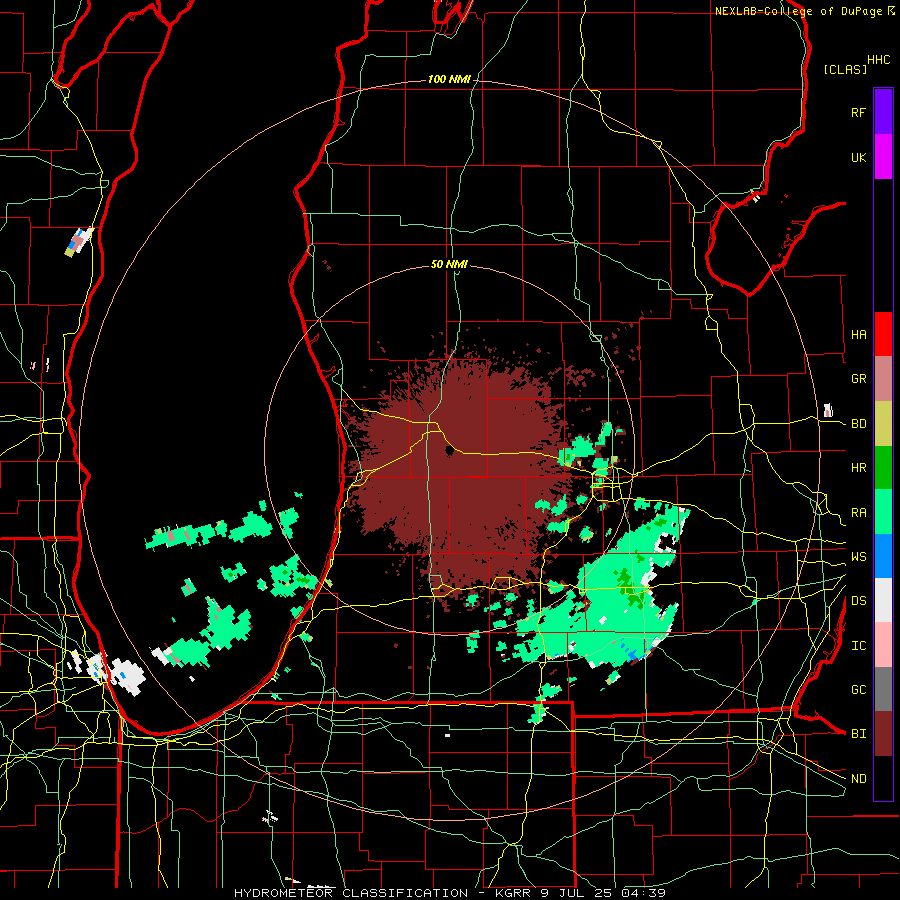
Task: Click the HHC product code label
Action: pyautogui.click(x=878, y=59)
